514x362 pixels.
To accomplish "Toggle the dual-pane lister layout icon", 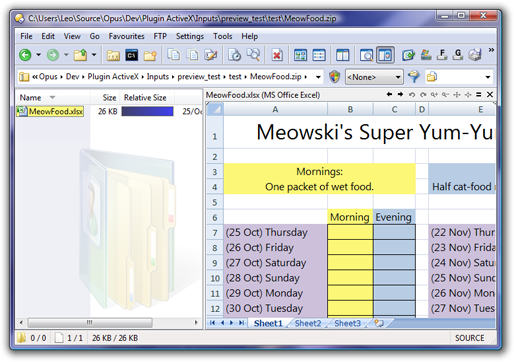I will (342, 55).
